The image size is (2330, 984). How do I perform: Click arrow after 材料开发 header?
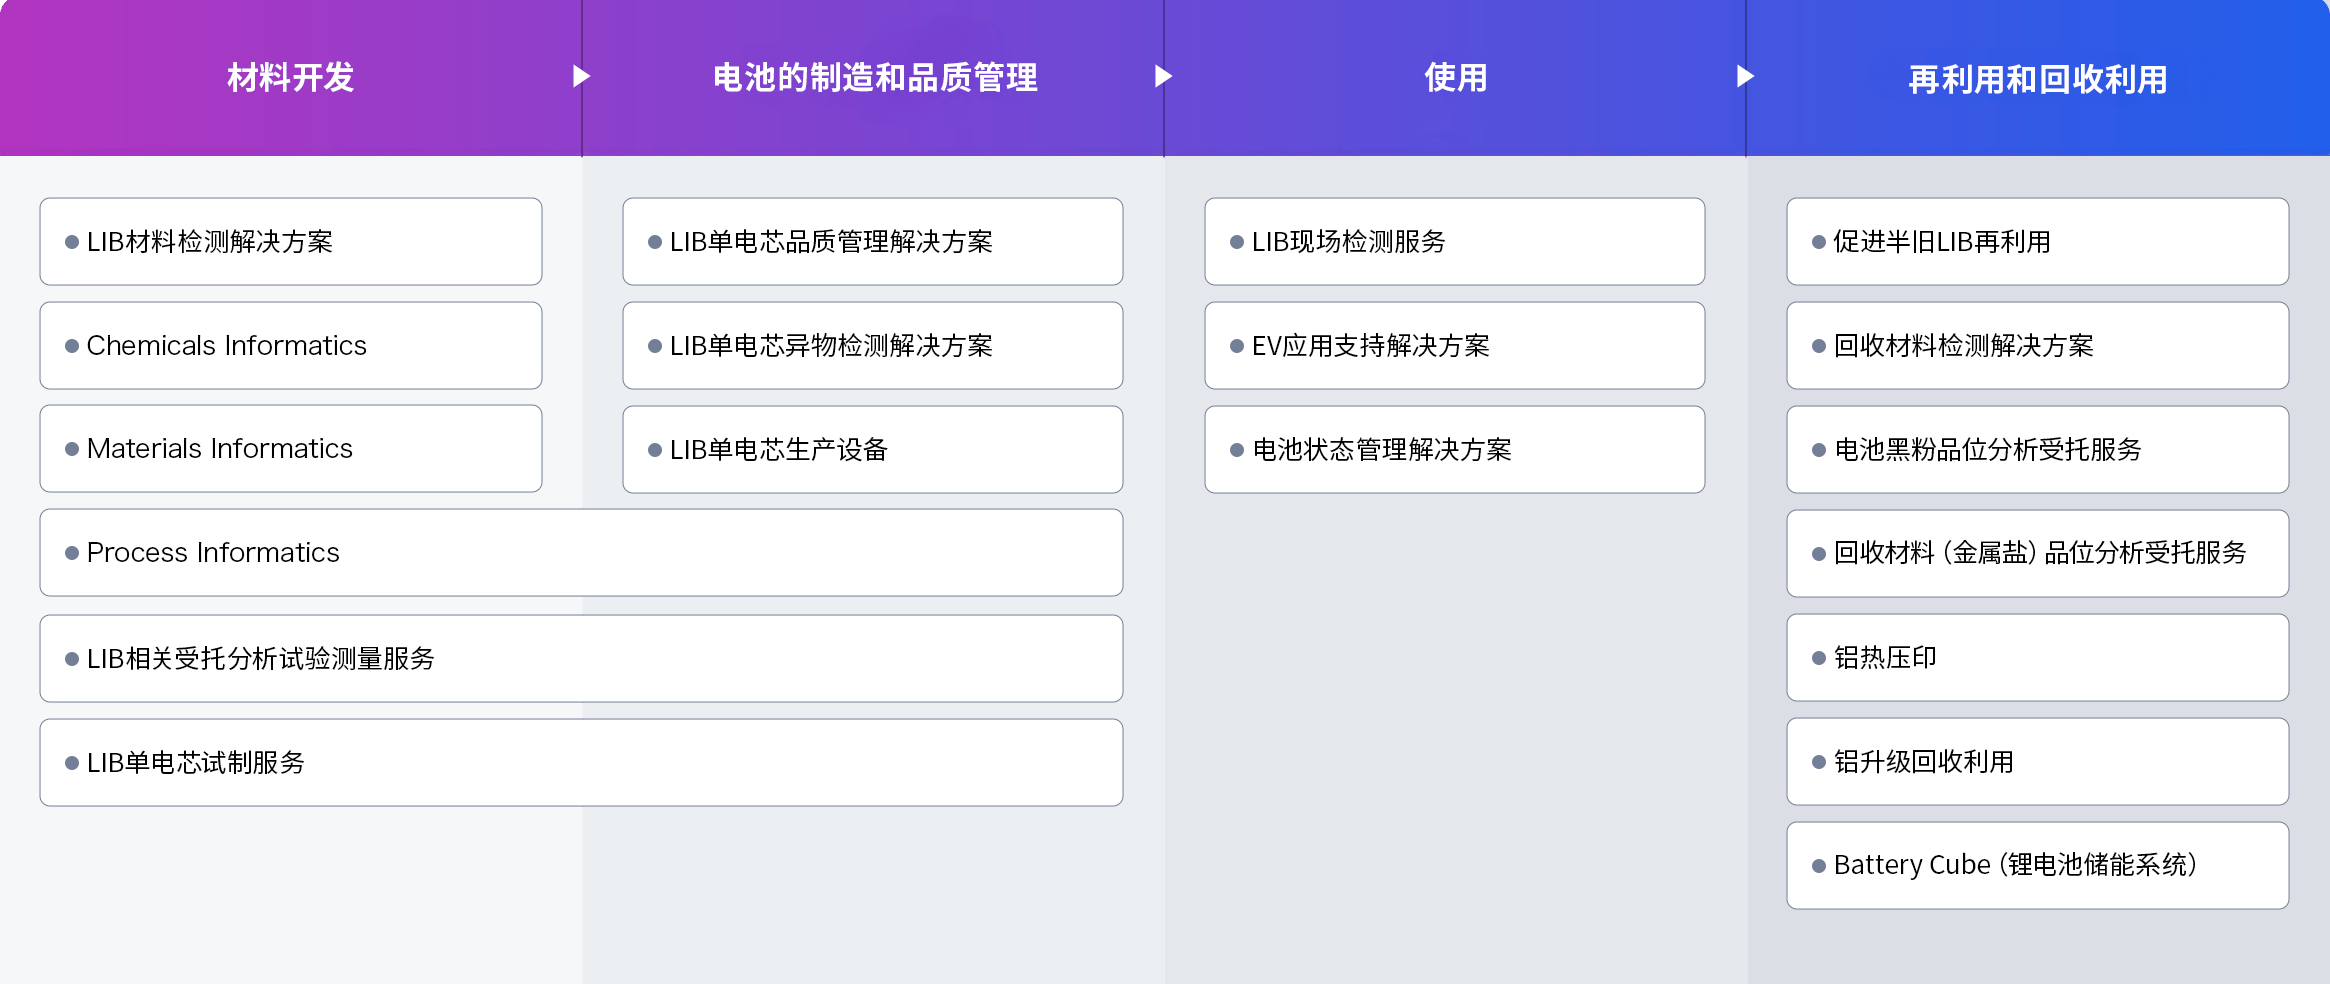(581, 76)
